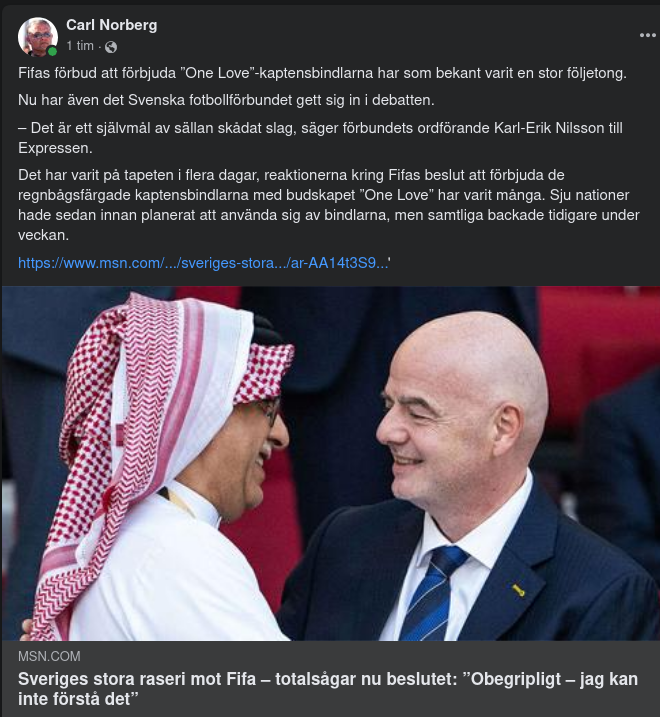Open the article preview photo

click(x=331, y=463)
